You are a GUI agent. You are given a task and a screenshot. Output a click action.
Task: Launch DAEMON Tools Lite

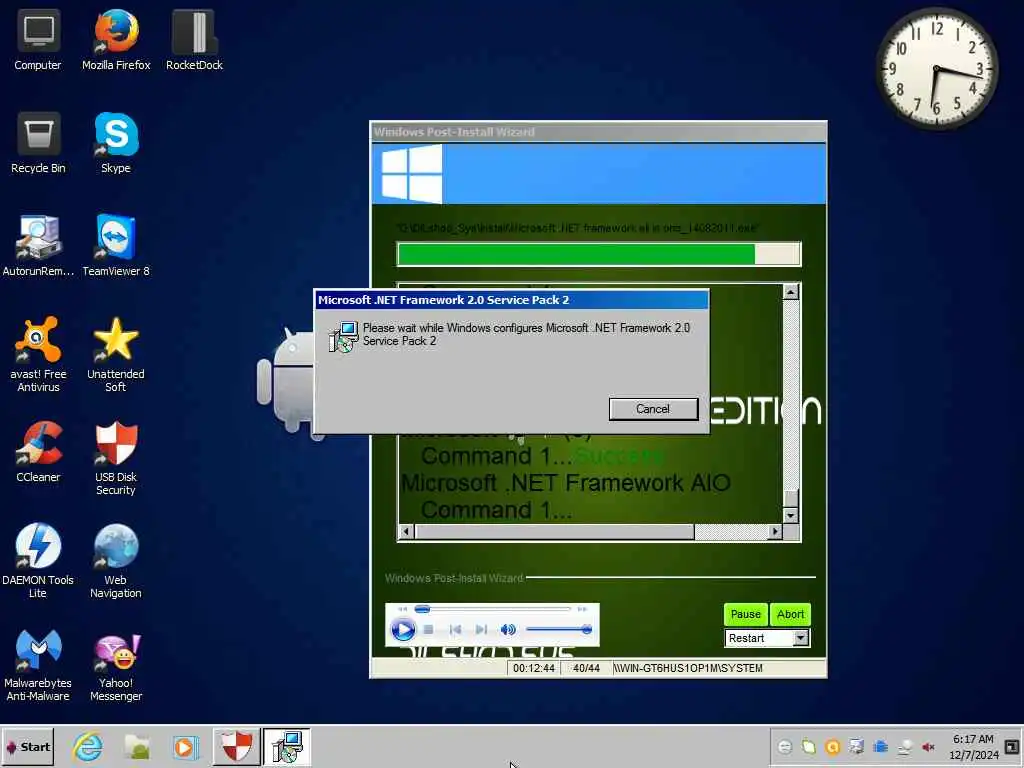[38, 560]
